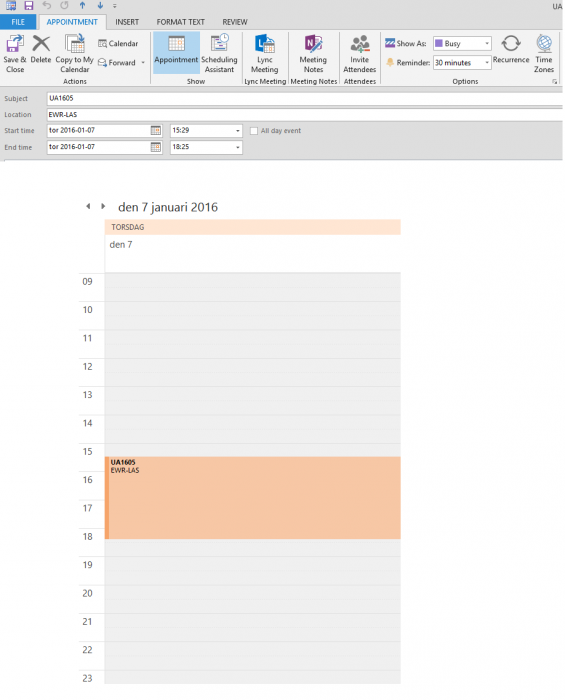The image size is (565, 700).
Task: Open the FORMAT TEXT tab
Action: coord(180,22)
